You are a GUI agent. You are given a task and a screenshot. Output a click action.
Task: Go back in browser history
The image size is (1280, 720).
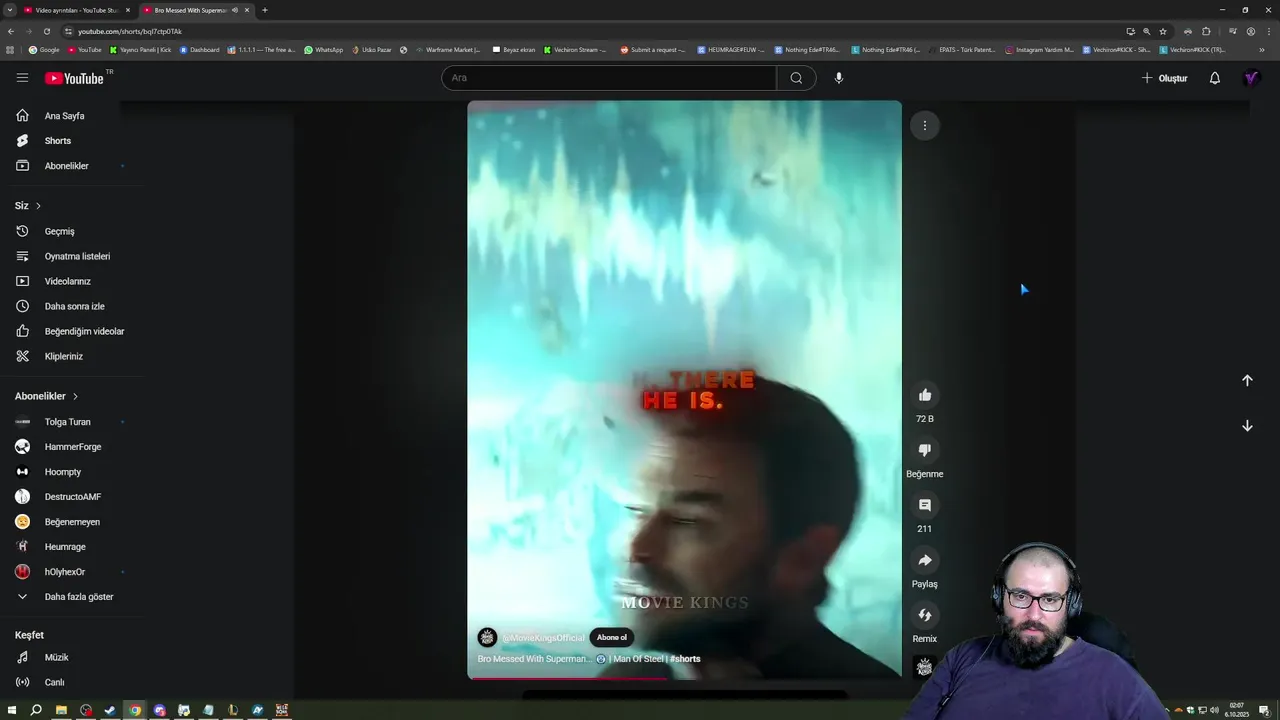[x=11, y=31]
